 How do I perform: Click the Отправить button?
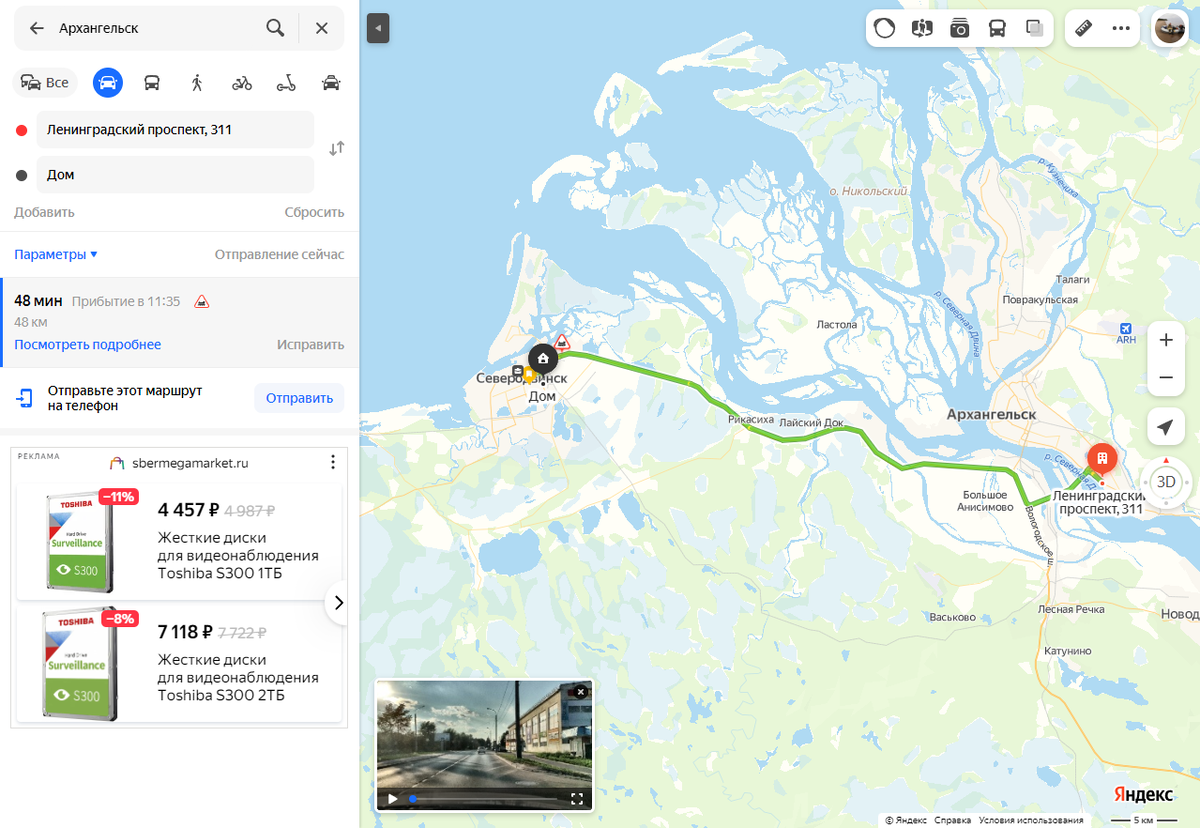point(299,398)
